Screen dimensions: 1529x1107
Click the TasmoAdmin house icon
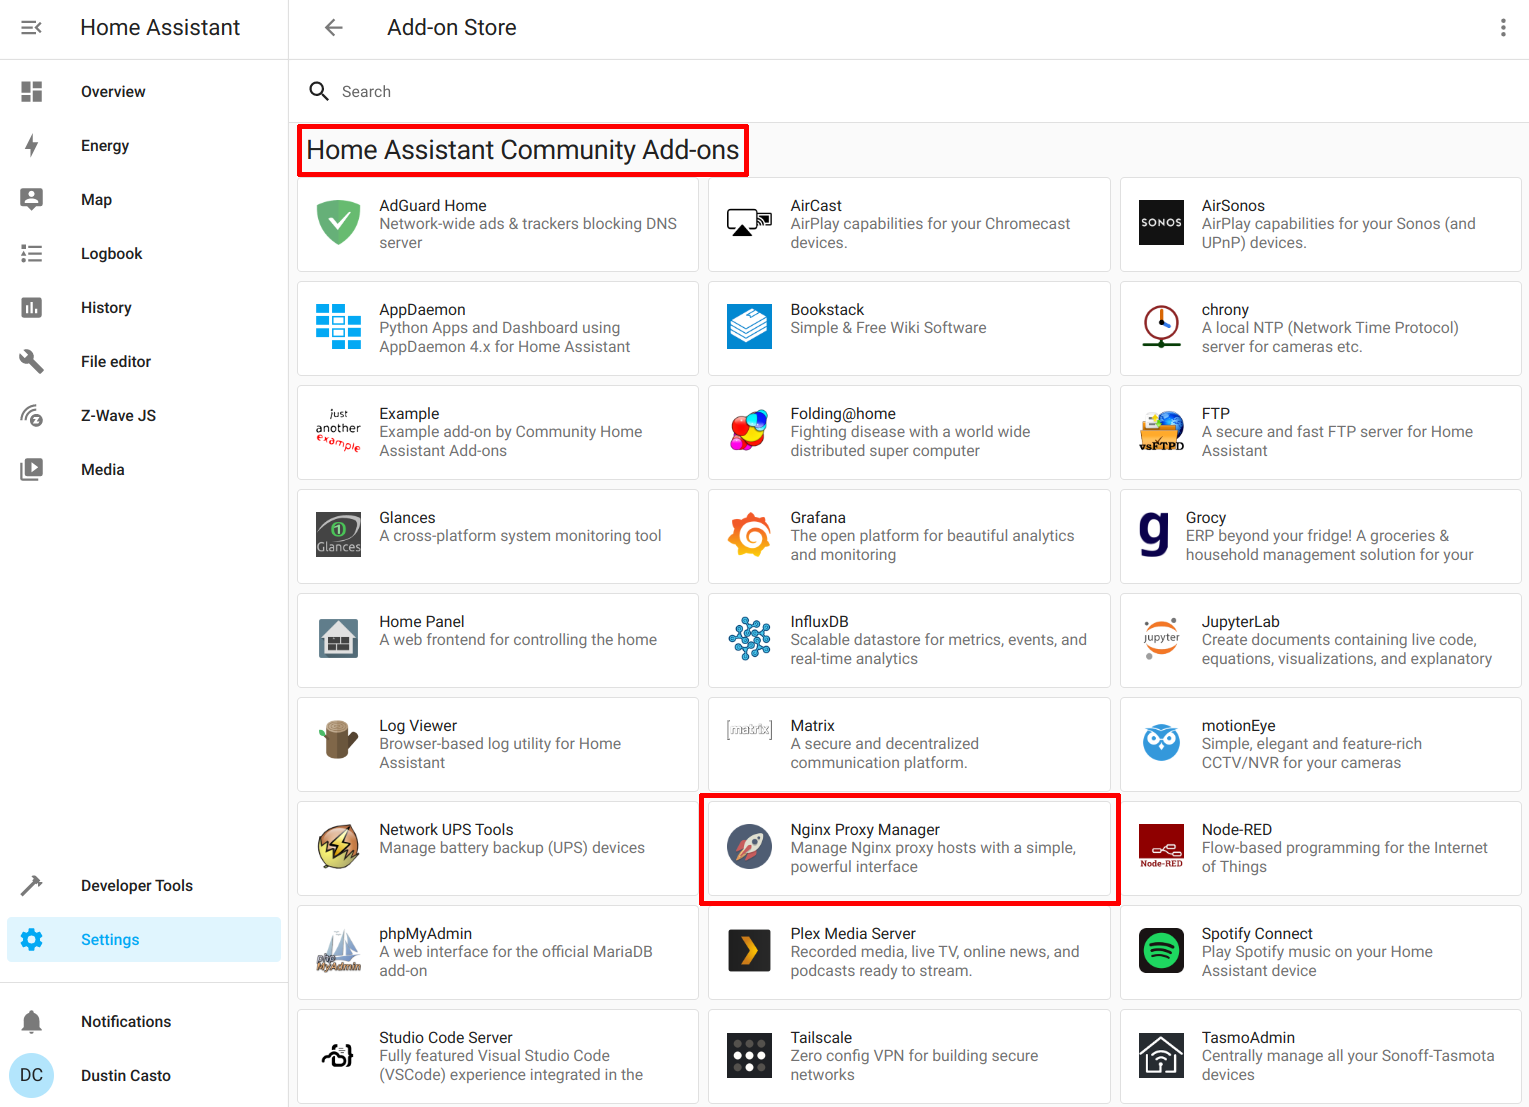coord(1161,1056)
